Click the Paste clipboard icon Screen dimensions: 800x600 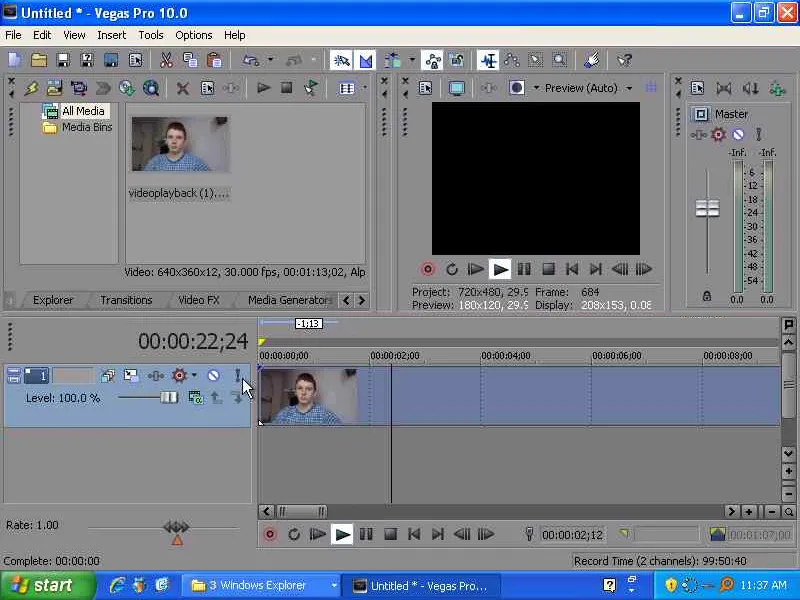tap(214, 60)
